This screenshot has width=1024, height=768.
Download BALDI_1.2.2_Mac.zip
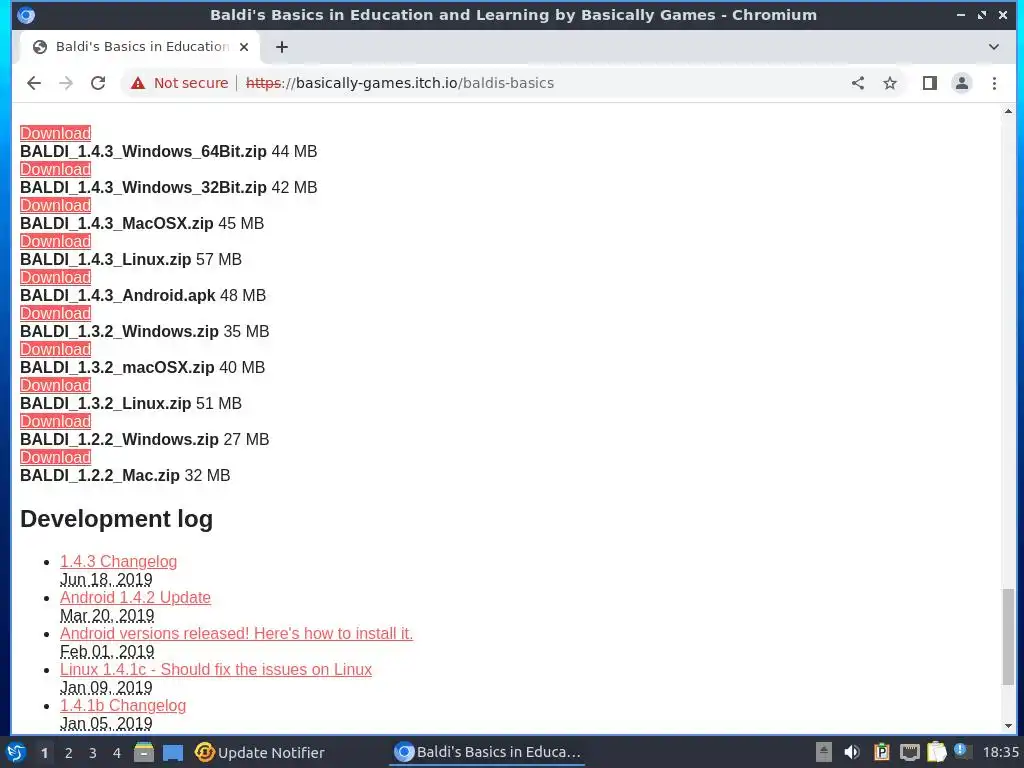tap(56, 457)
